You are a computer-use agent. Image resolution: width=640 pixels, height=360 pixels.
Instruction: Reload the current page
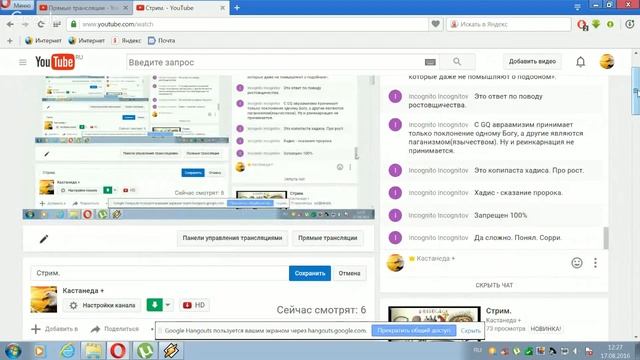point(41,24)
